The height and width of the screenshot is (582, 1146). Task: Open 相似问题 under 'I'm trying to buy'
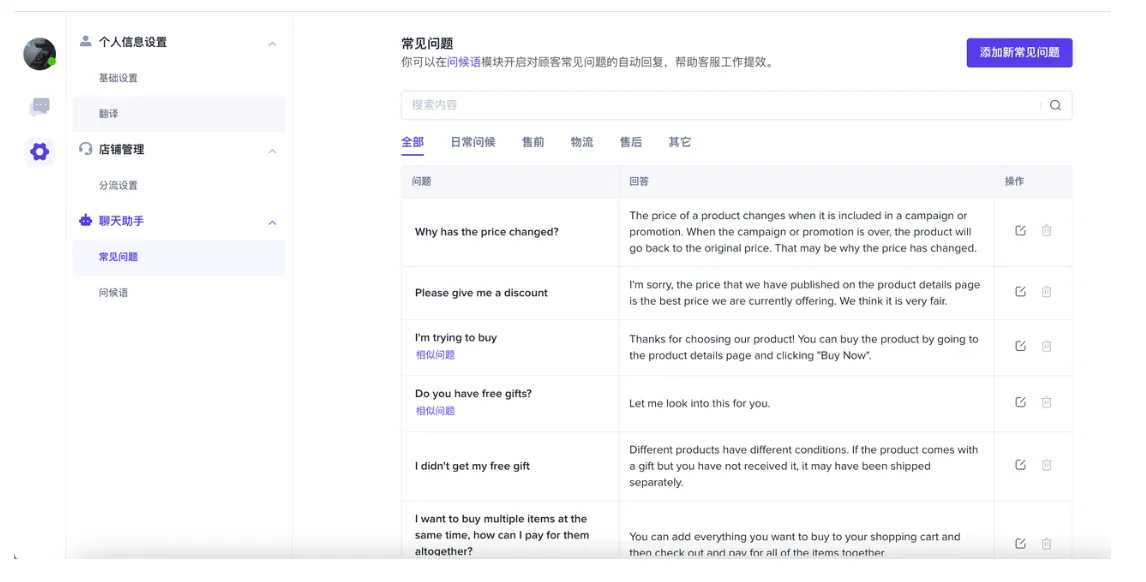pyautogui.click(x=435, y=355)
